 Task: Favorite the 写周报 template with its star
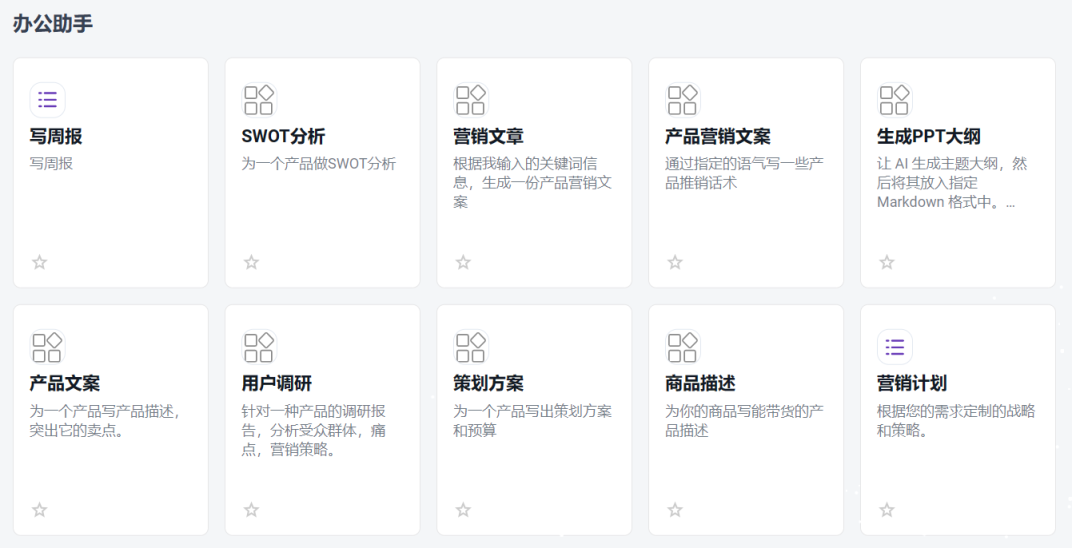(40, 262)
